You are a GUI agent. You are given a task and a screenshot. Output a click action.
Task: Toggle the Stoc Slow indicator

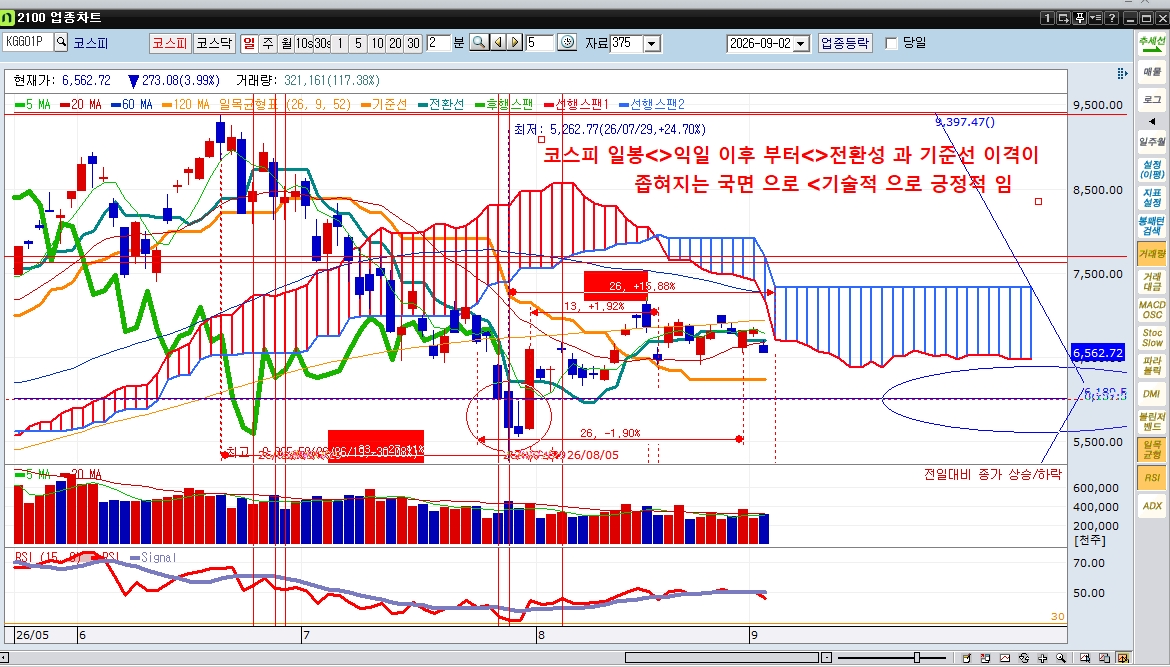pos(1151,337)
